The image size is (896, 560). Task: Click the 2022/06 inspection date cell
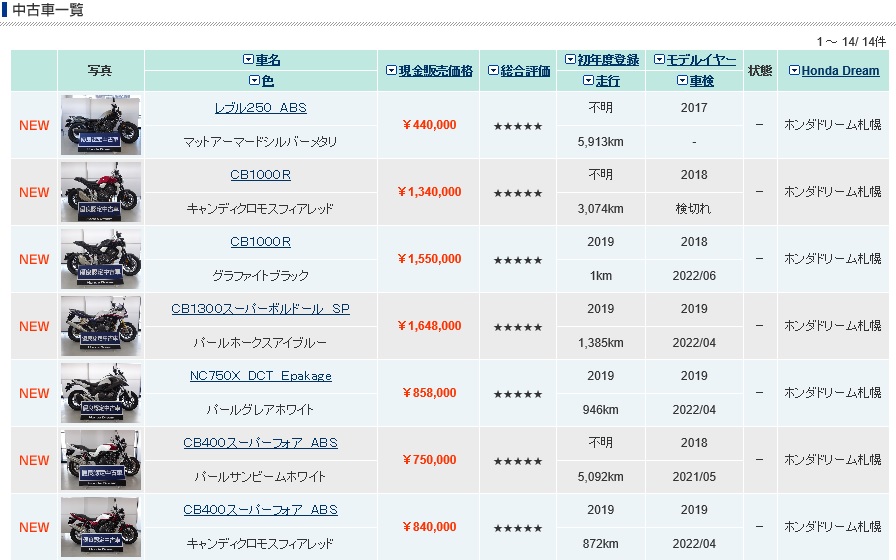[x=694, y=276]
